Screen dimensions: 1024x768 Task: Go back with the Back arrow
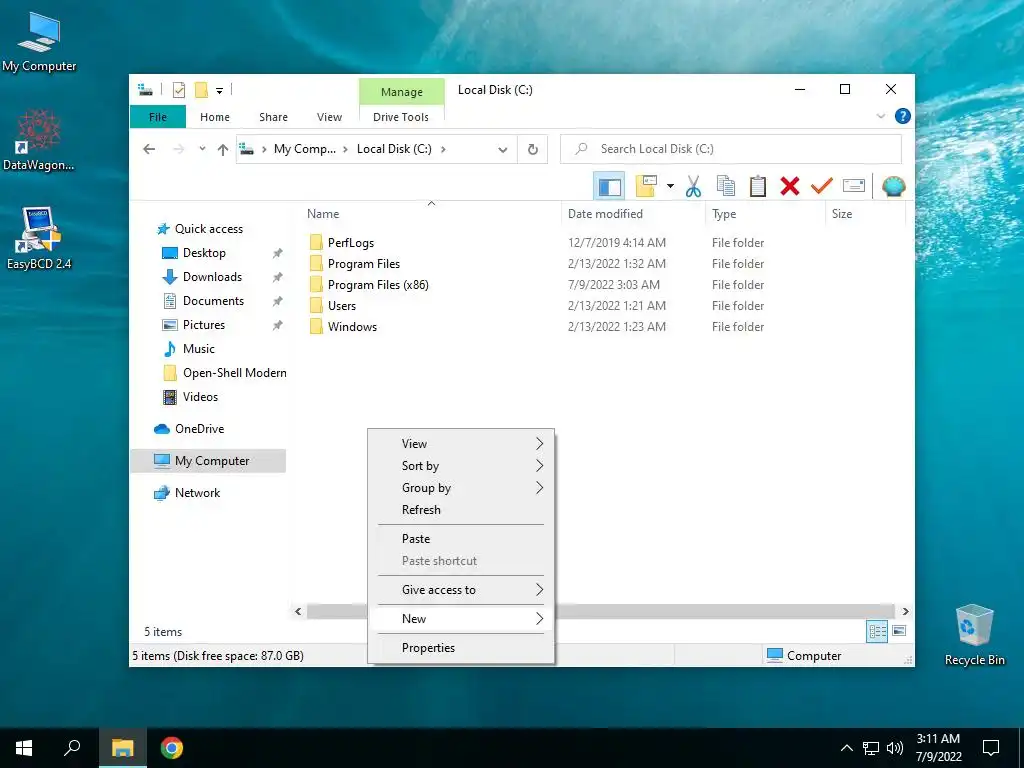tap(149, 149)
